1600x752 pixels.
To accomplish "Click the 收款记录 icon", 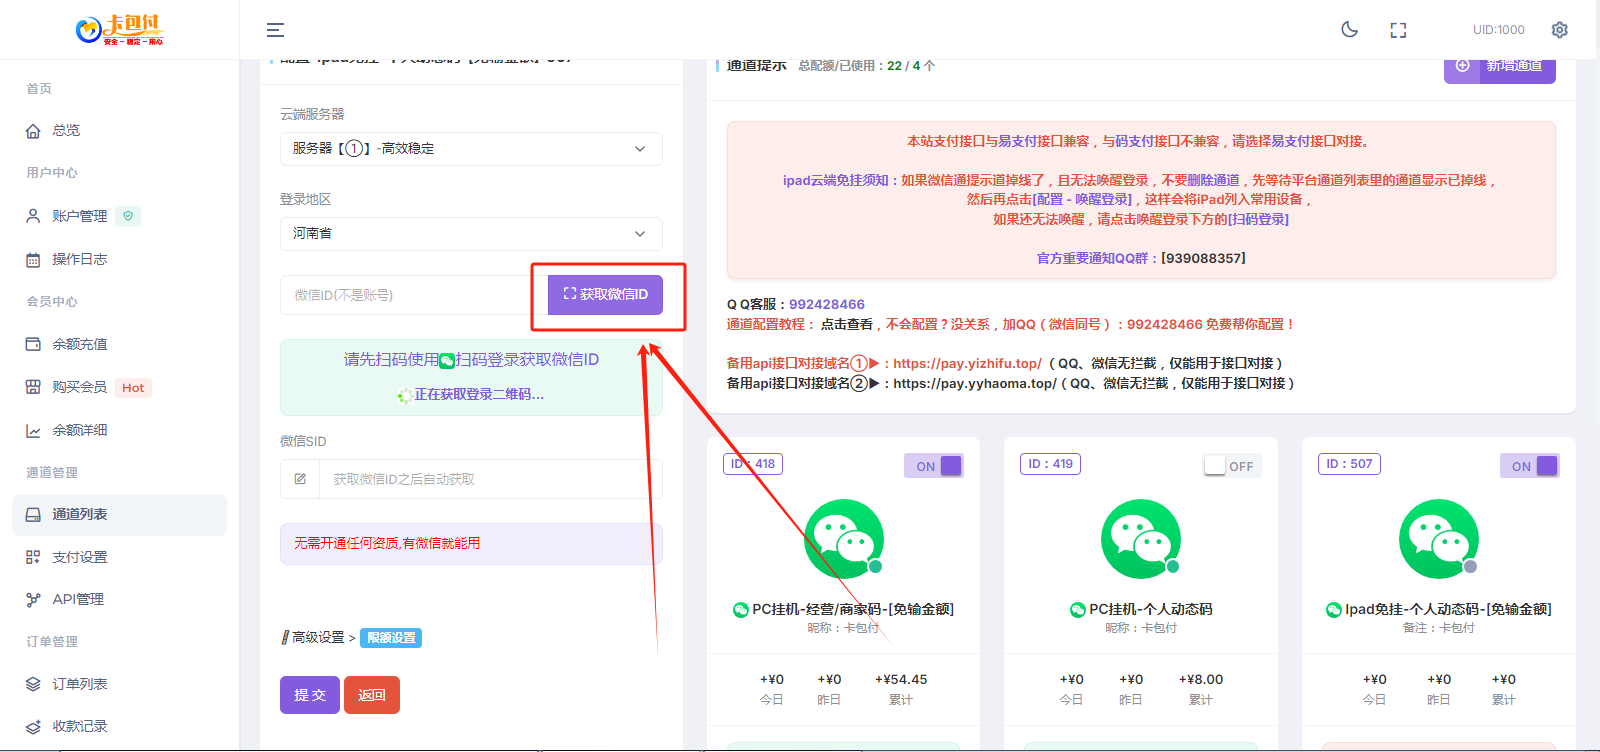I will click(x=33, y=727).
